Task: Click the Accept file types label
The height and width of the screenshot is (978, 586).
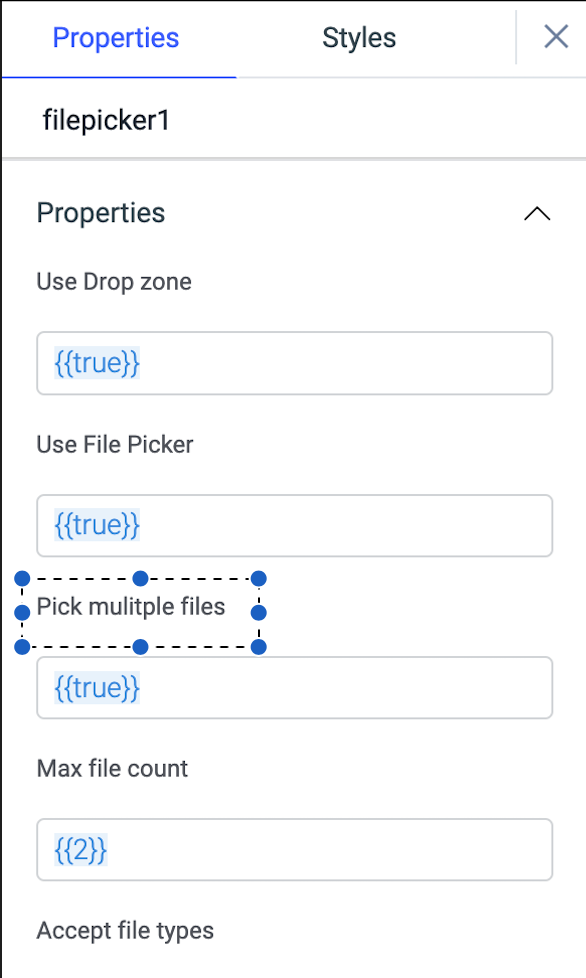Action: tap(125, 931)
